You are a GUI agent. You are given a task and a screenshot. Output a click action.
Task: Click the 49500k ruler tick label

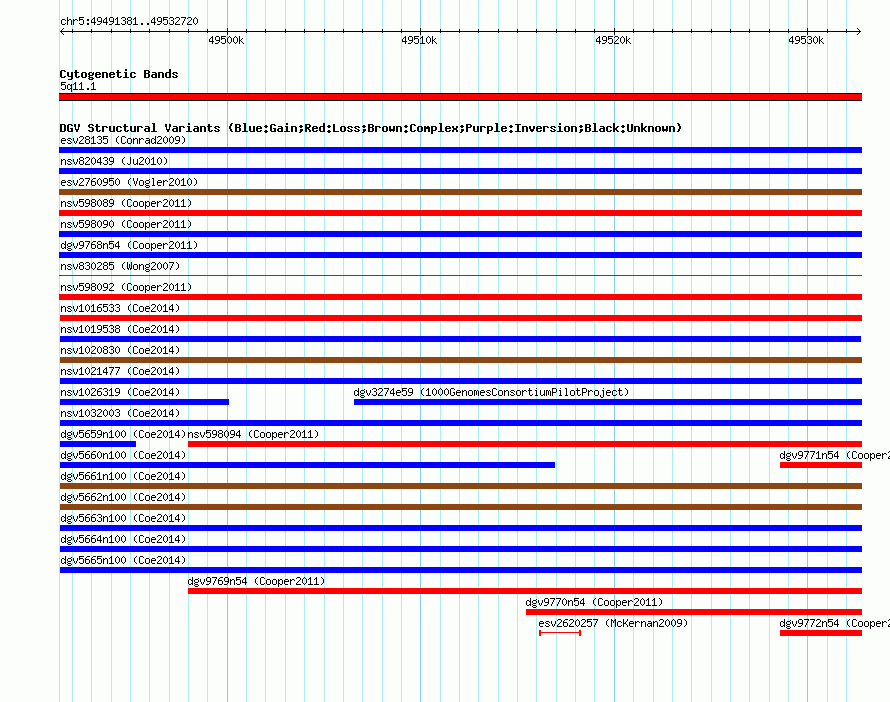(x=226, y=40)
